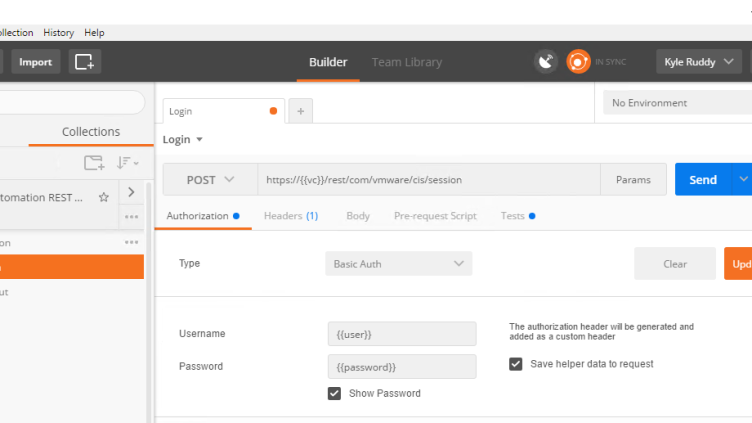Viewport: 752px width, 423px height.
Task: Click the Clear authorization button
Action: coord(675,264)
